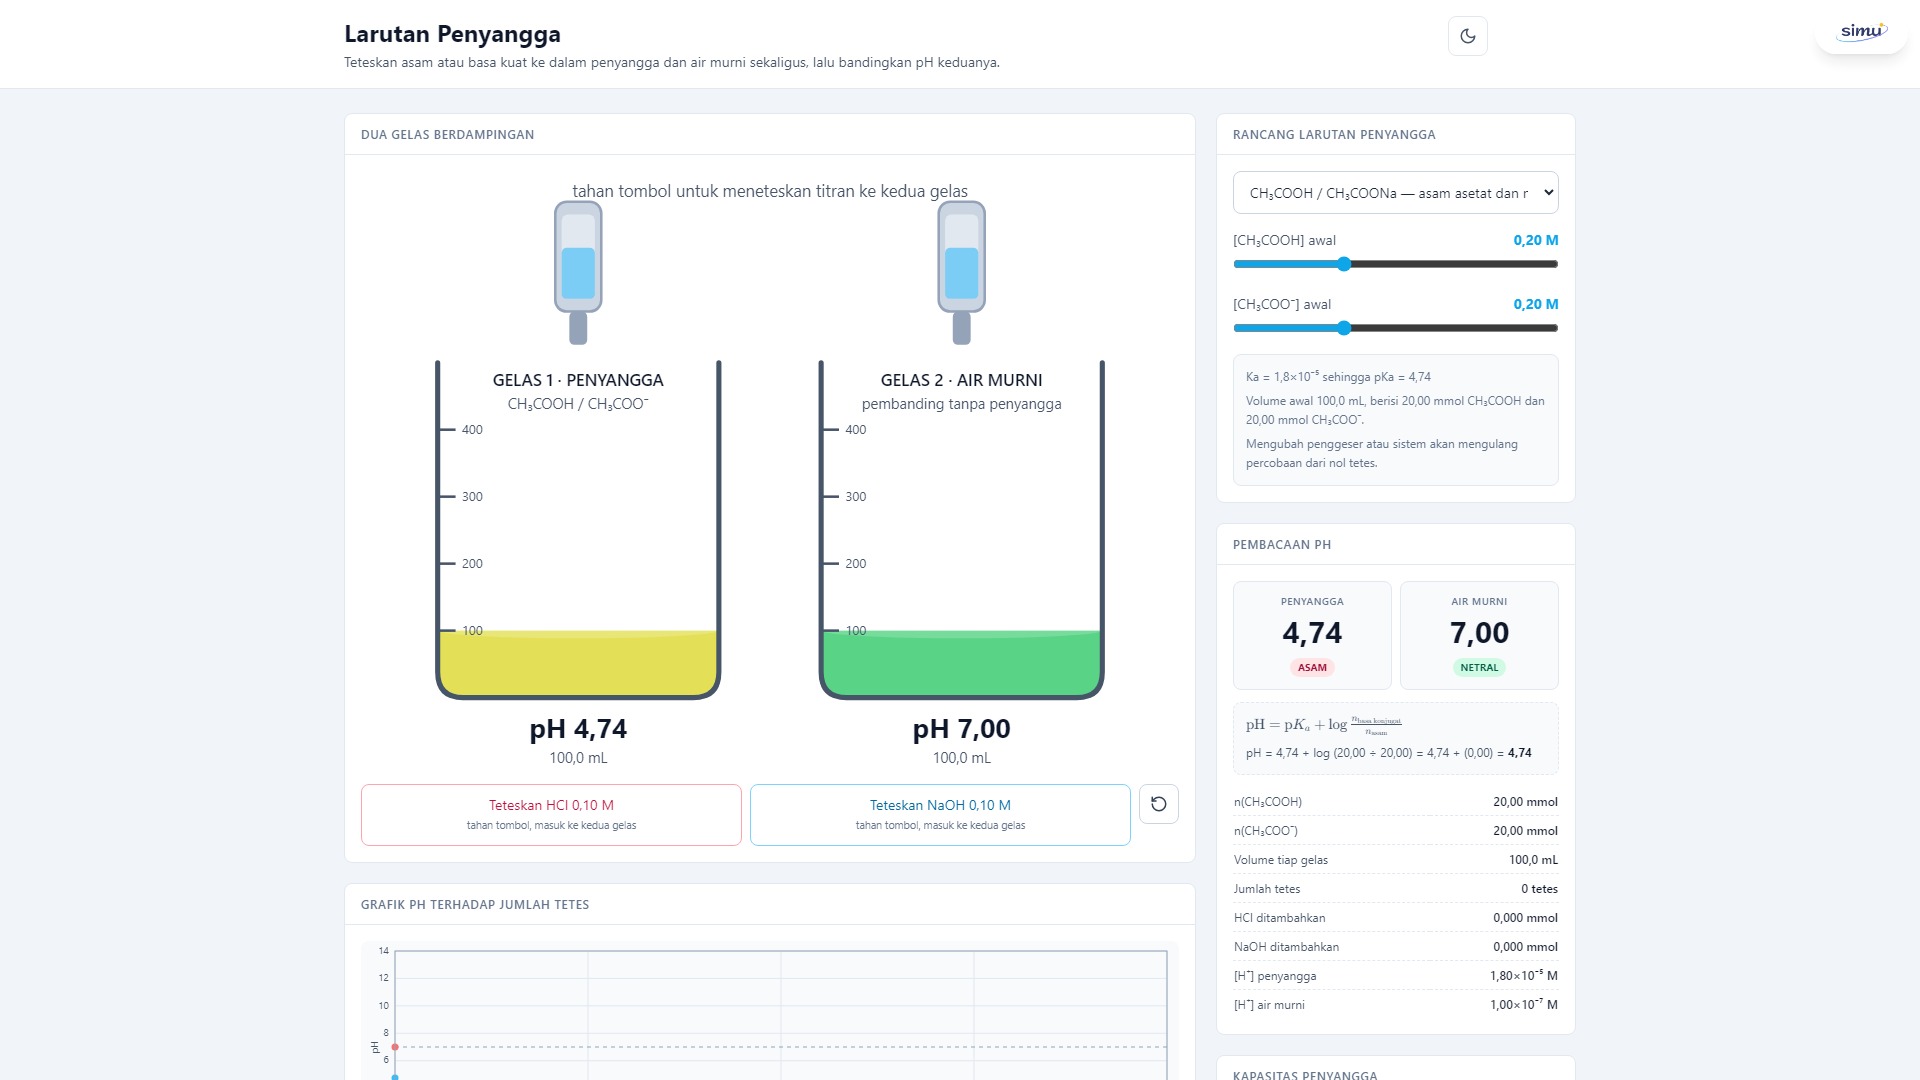Adjust the [CH₃COO⁻] awal slider handle
This screenshot has width=1920, height=1080.
tap(1344, 328)
